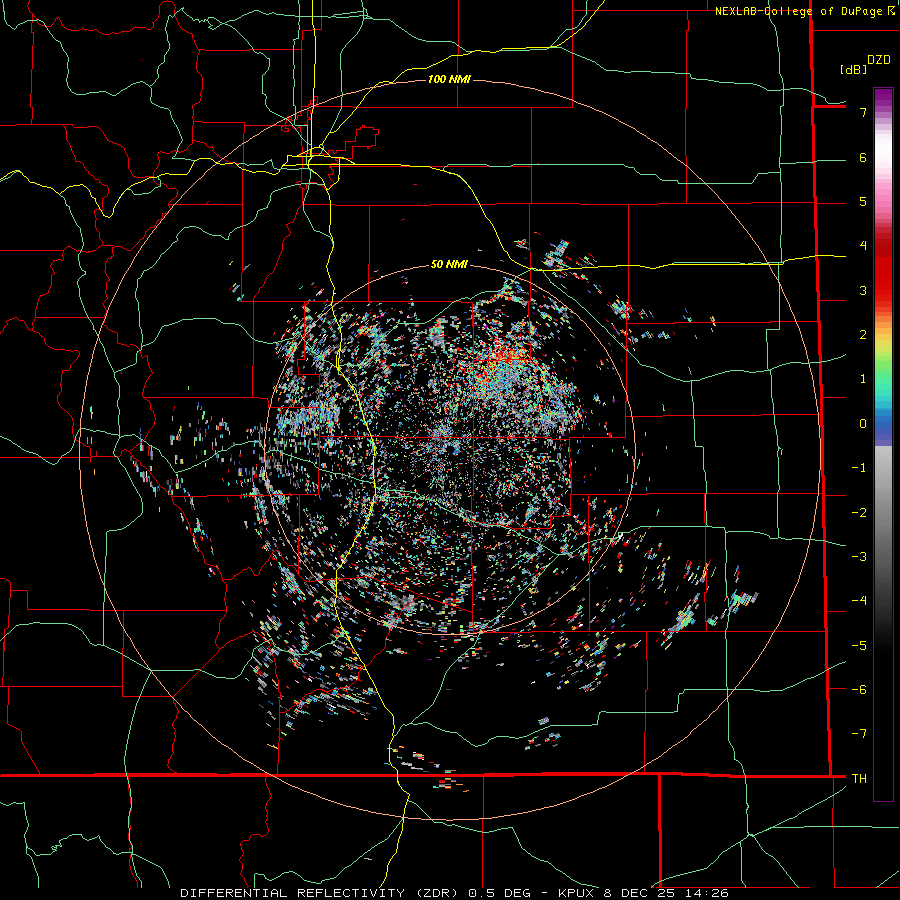Click the 4 value on the color scale
The width and height of the screenshot is (900, 900).
click(863, 246)
